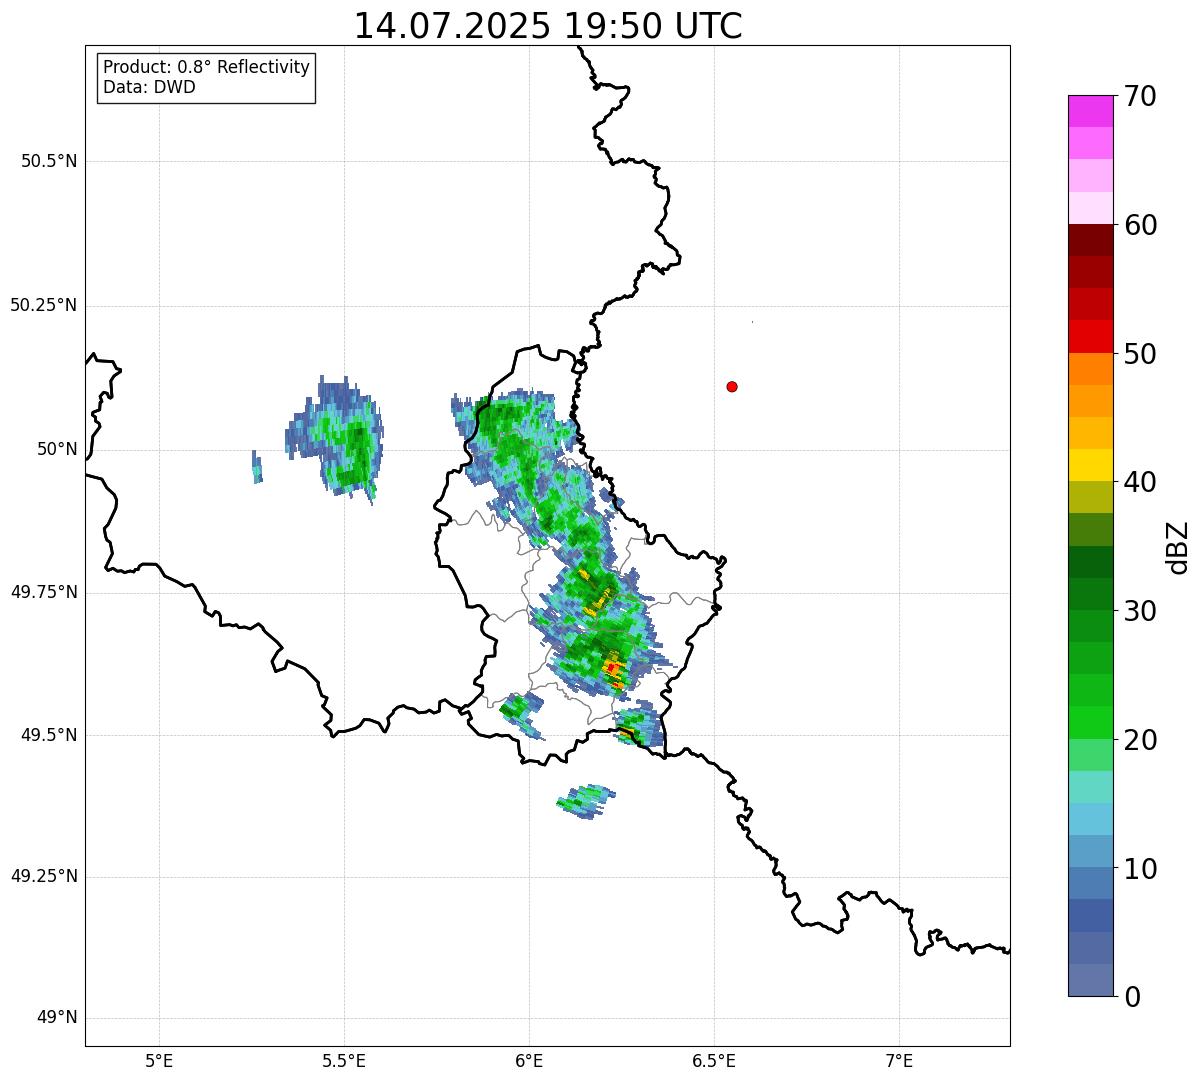The image size is (1202, 1081).
Task: Click the "5.5°E" longitude label
Action: click(344, 1060)
